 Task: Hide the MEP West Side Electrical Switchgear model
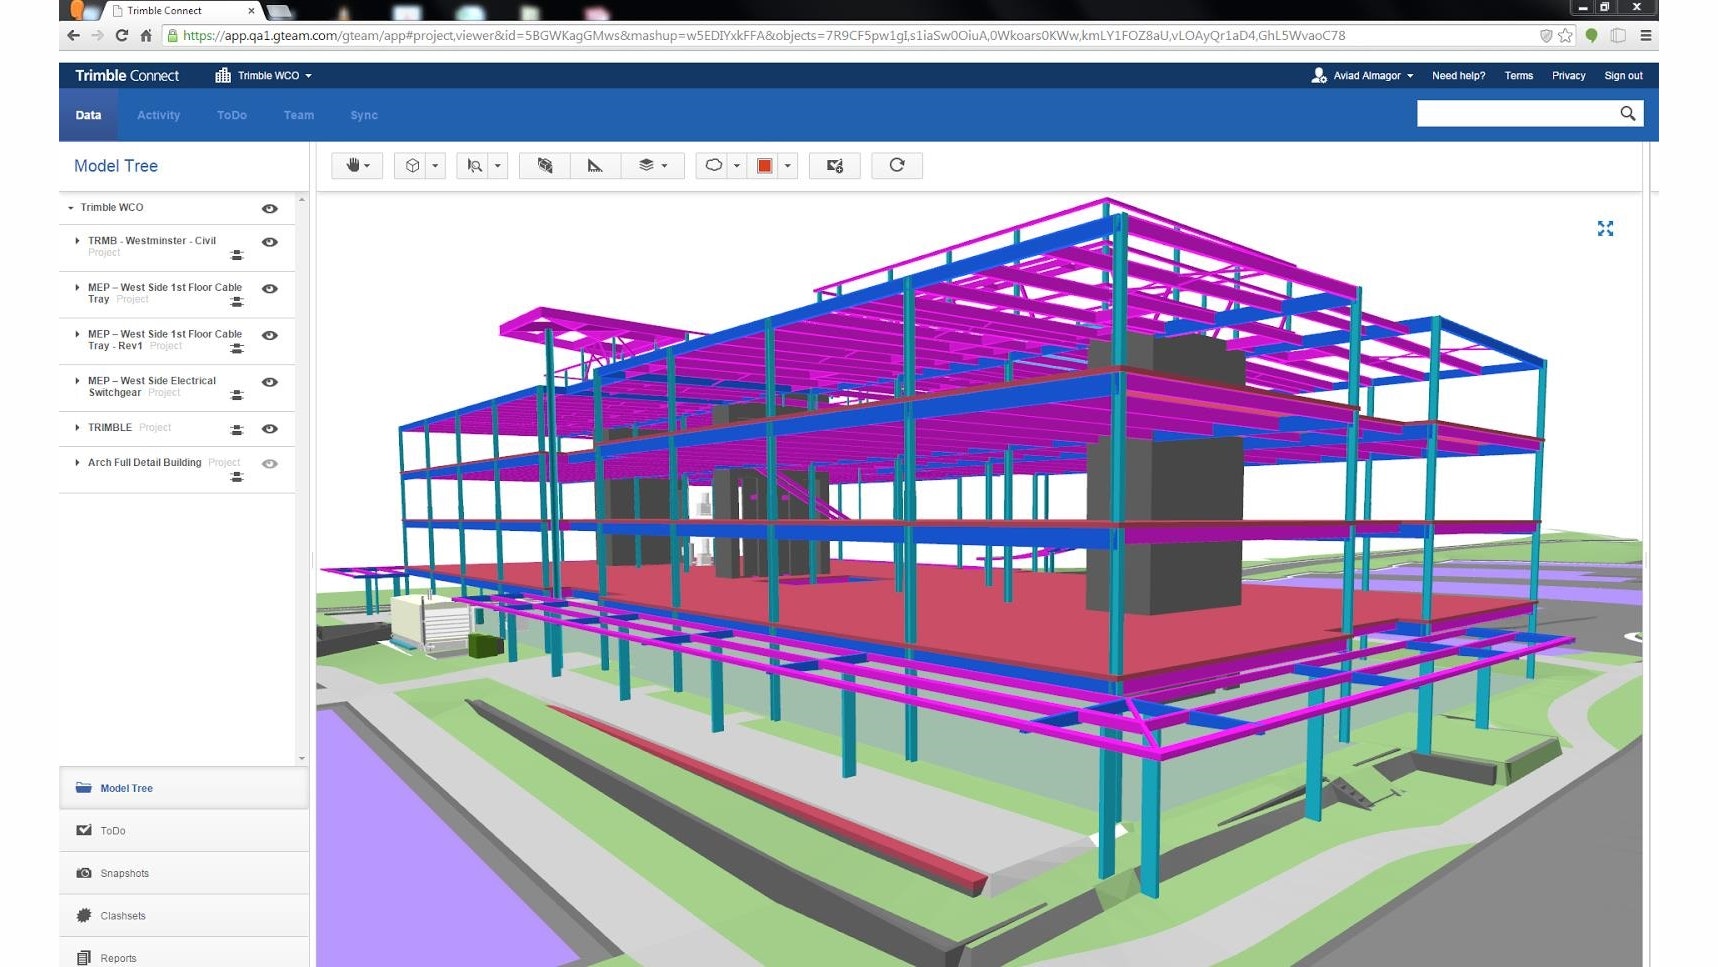coord(270,382)
